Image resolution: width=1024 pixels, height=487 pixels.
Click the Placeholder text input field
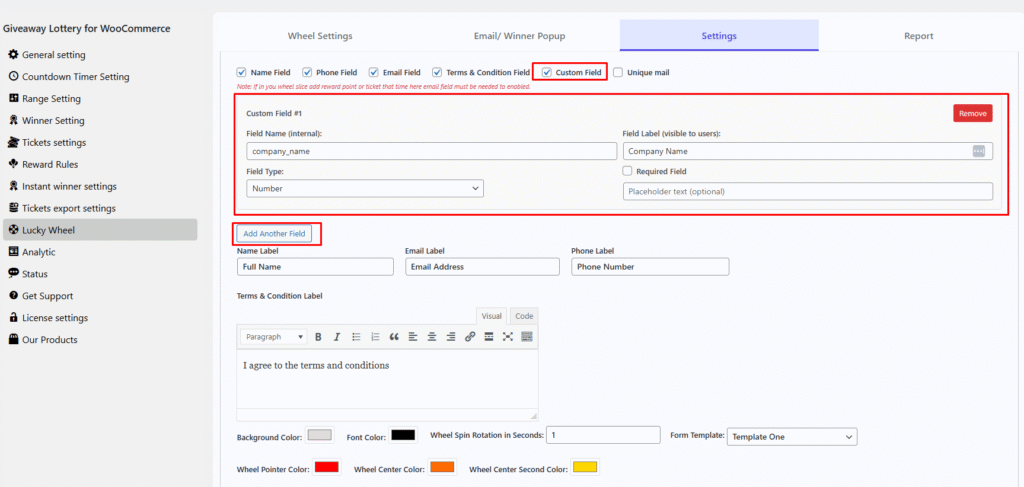coord(807,191)
